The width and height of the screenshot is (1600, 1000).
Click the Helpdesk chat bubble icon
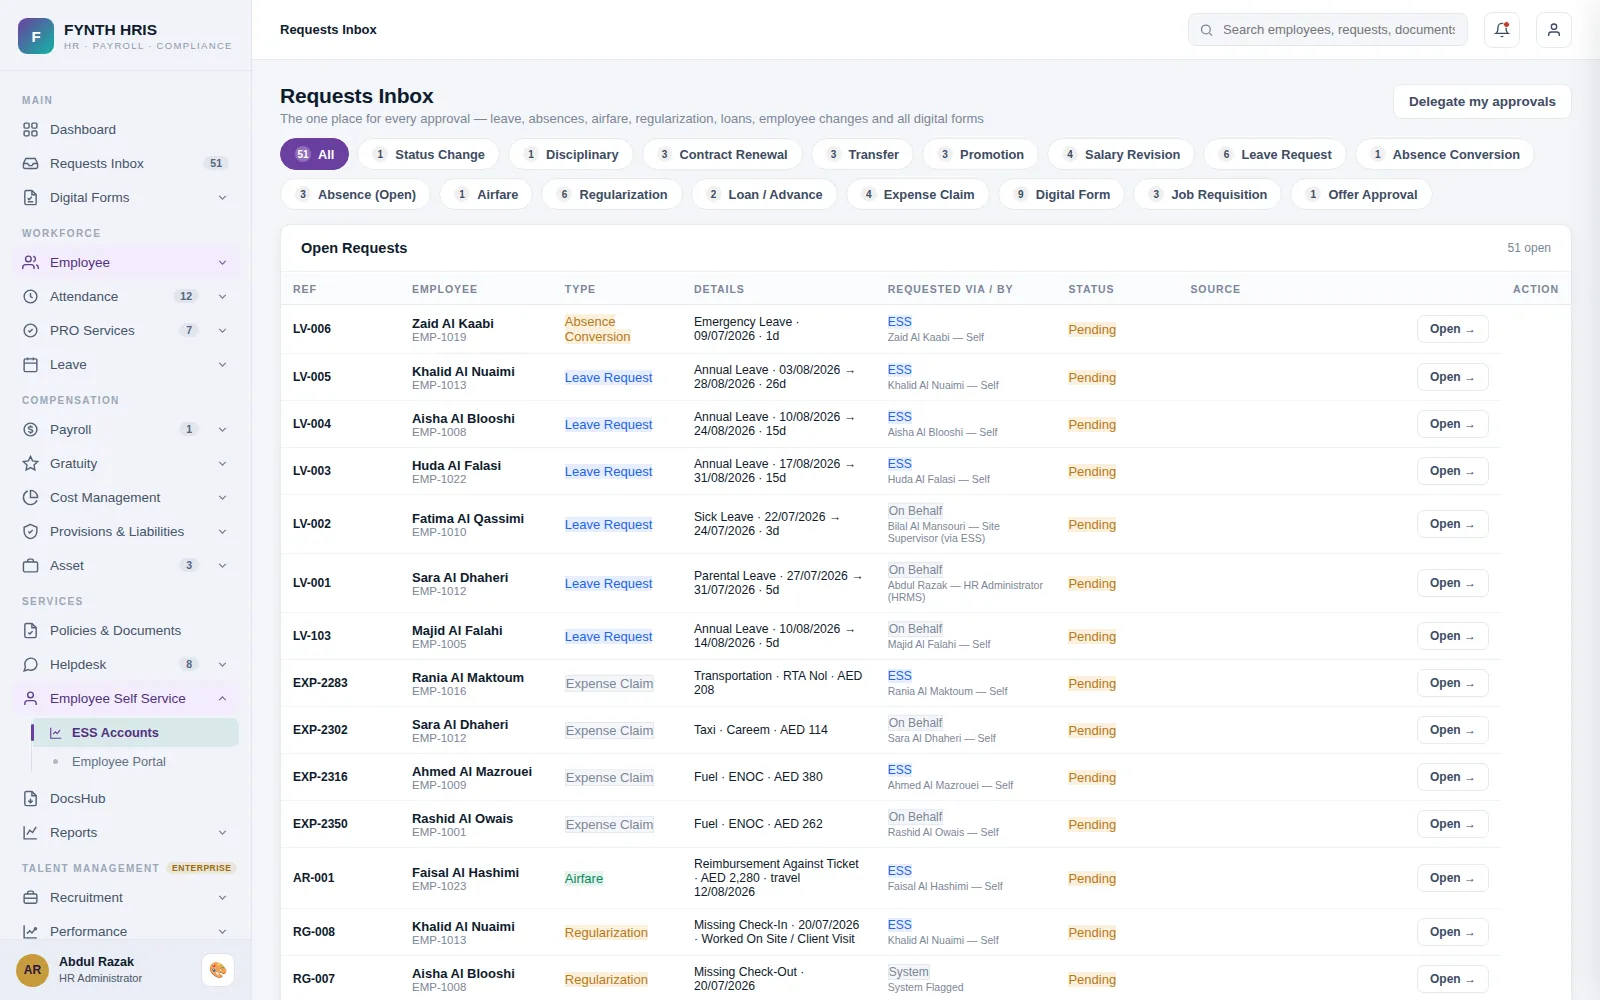31,665
